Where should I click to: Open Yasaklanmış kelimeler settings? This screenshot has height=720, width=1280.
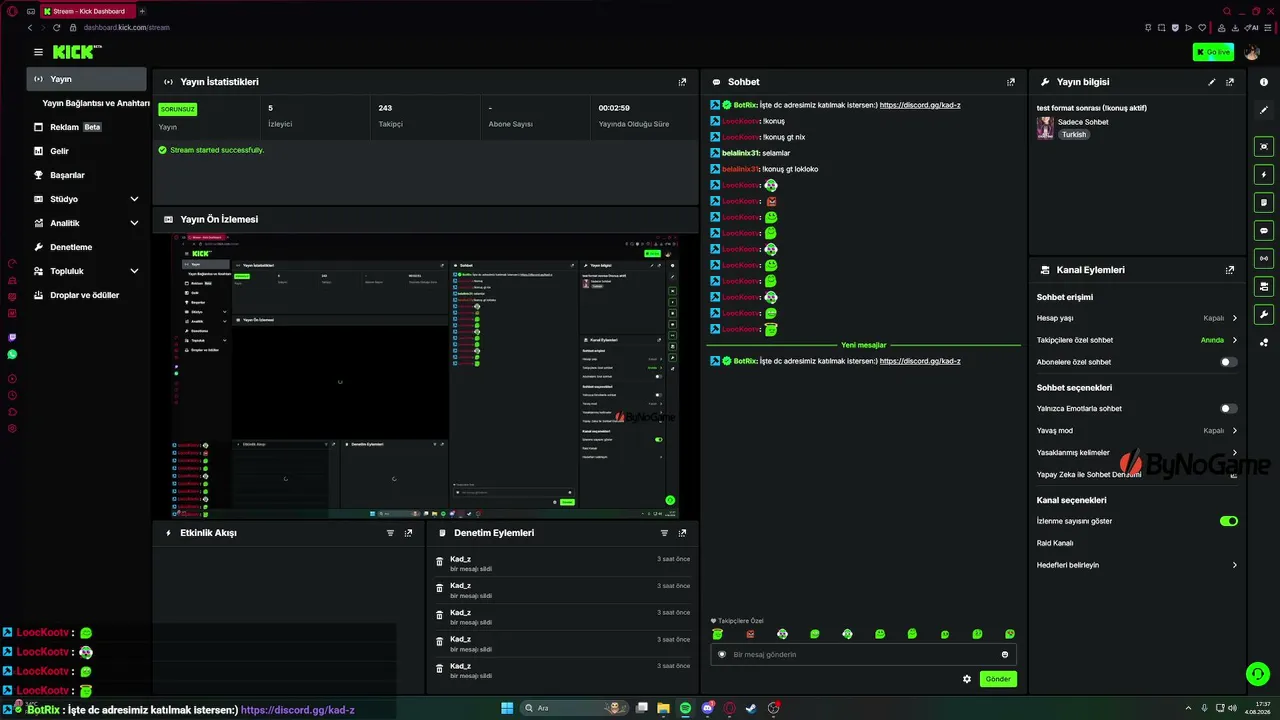1137,453
